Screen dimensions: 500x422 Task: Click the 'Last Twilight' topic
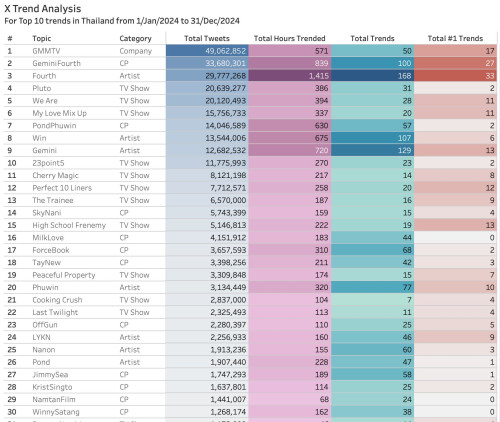55,312
